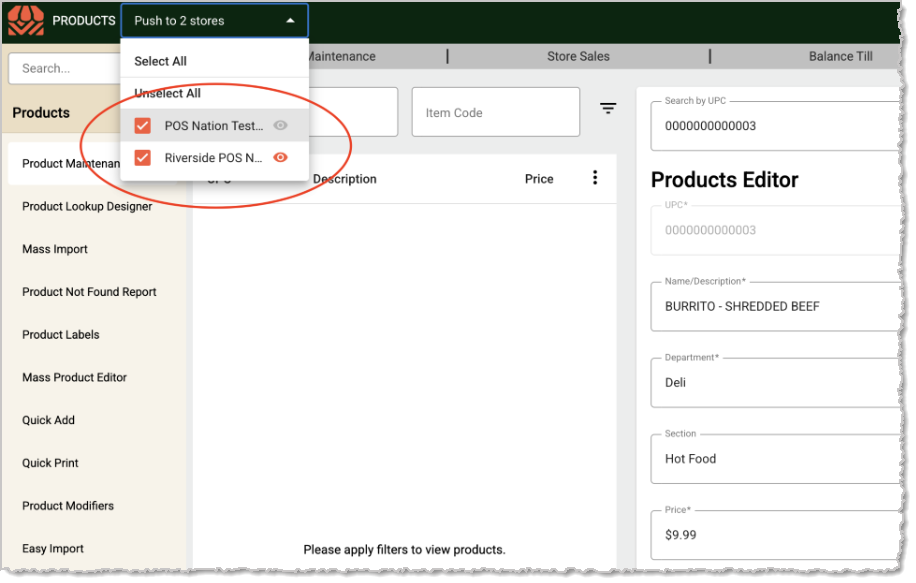Switch to the Balance Till tab
Screen dimensions: 916x583
point(840,57)
